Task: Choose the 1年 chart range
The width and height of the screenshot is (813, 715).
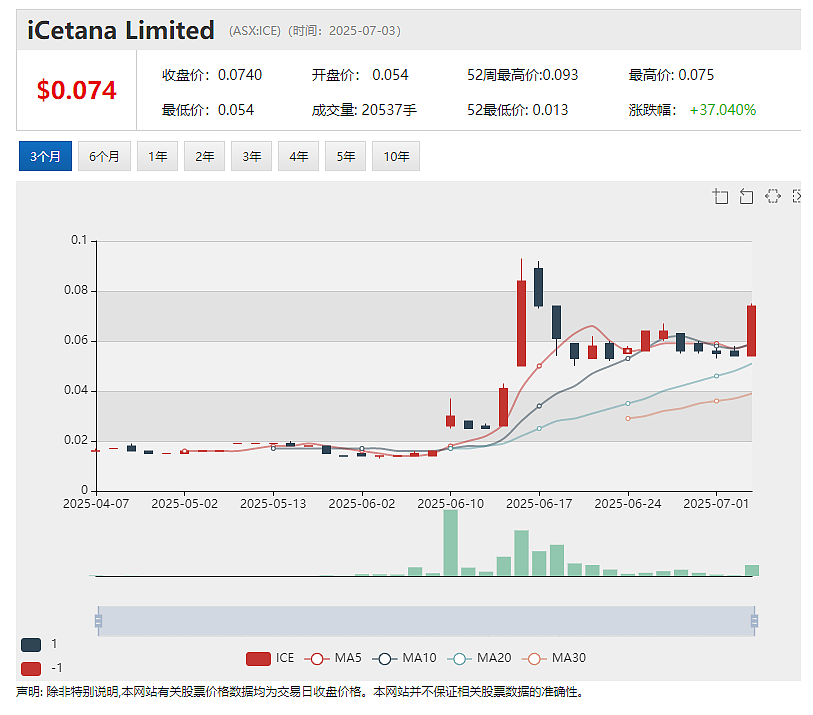Action: point(158,156)
